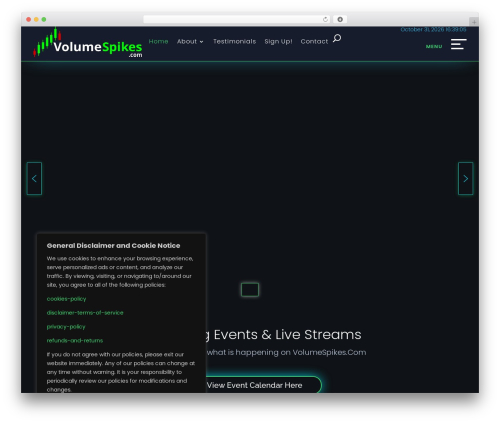Click the red close window dot

(x=29, y=19)
